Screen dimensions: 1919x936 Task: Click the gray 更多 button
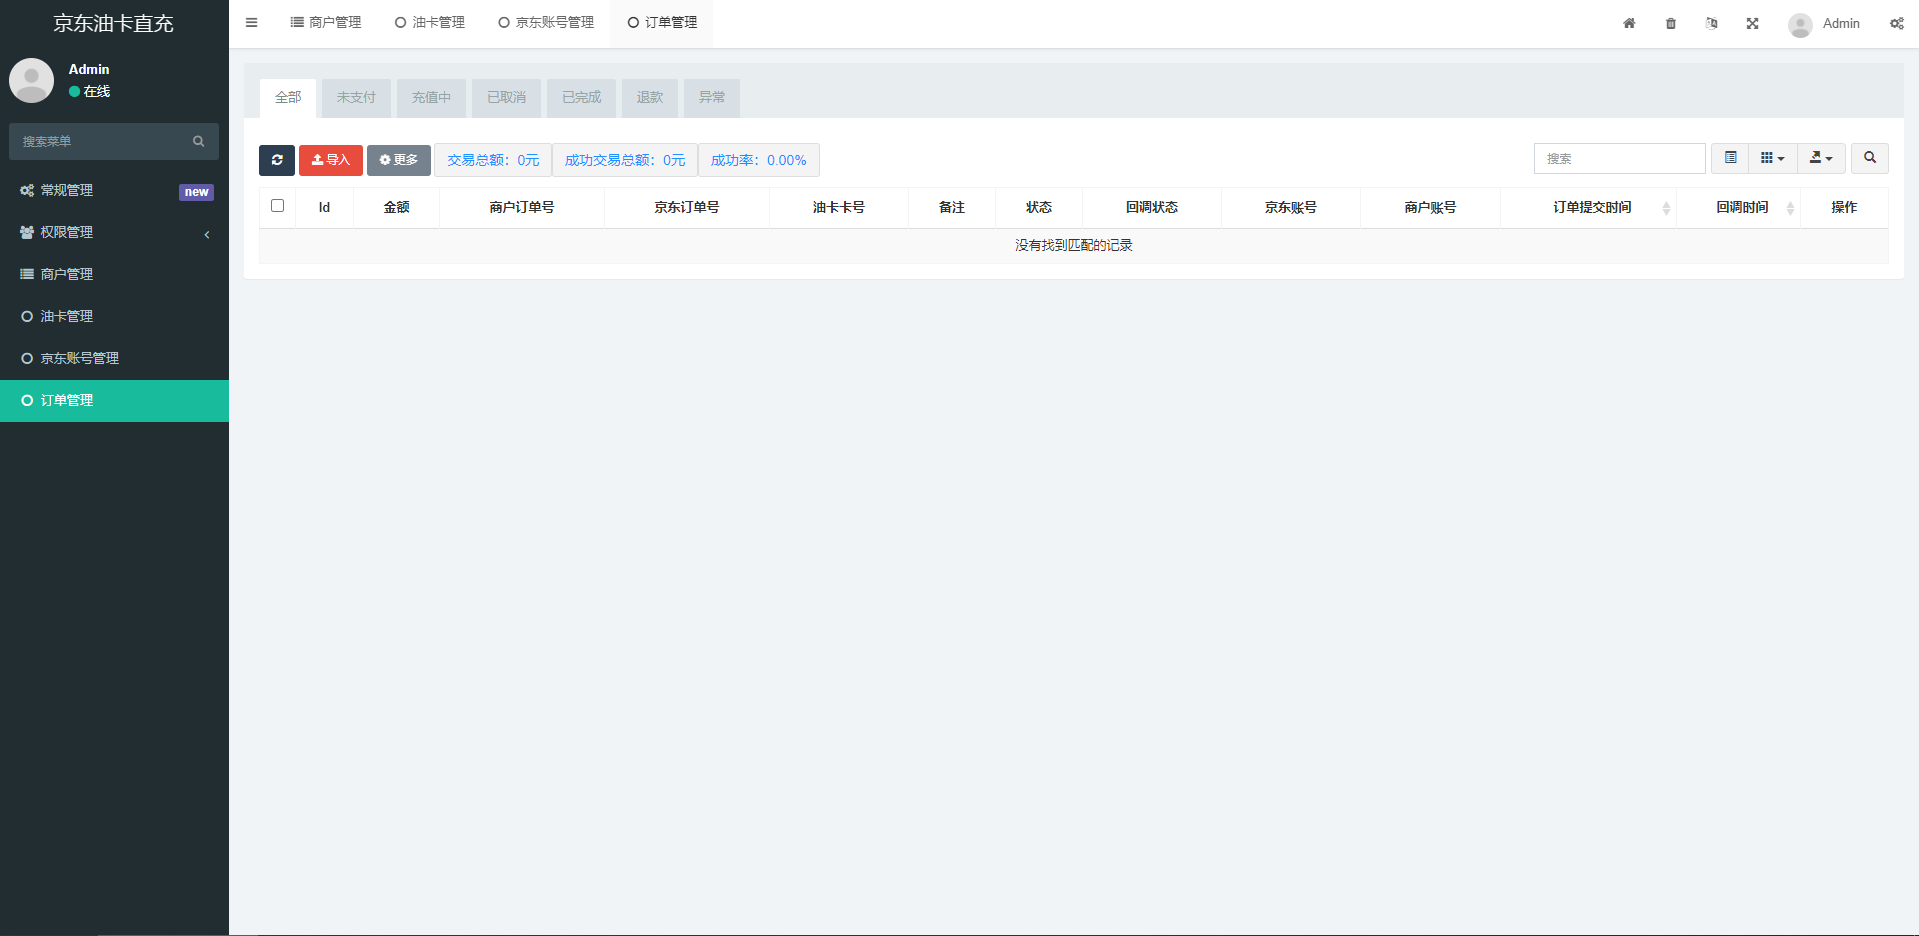[399, 160]
